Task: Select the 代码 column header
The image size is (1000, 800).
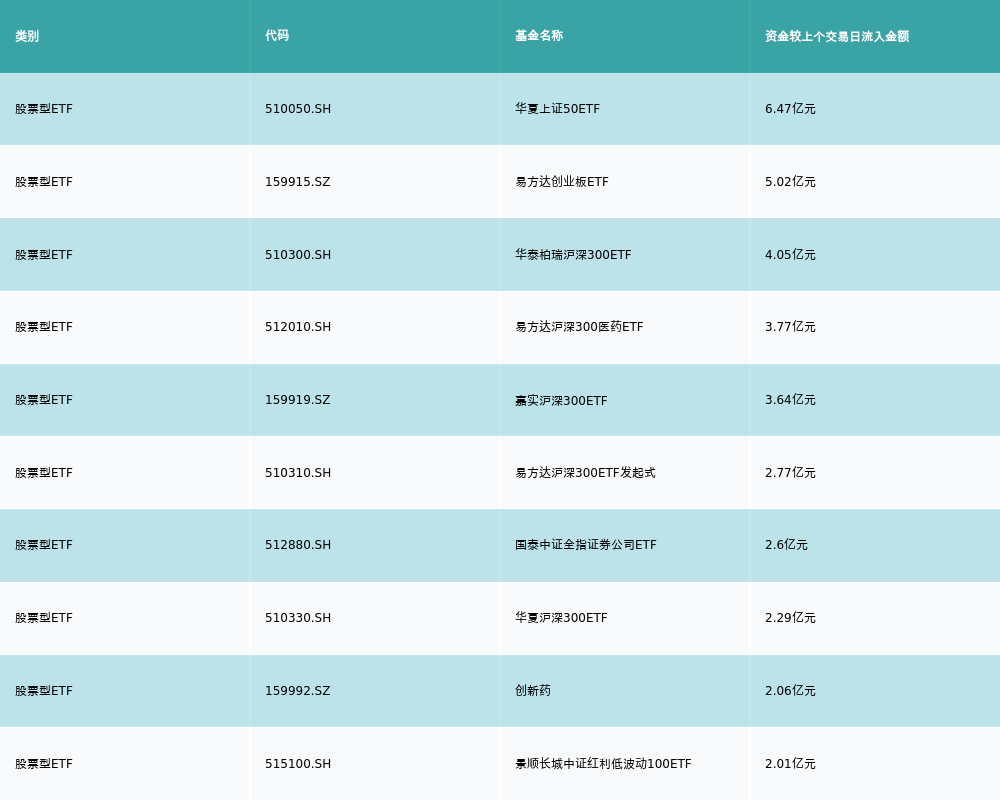Action: (277, 36)
